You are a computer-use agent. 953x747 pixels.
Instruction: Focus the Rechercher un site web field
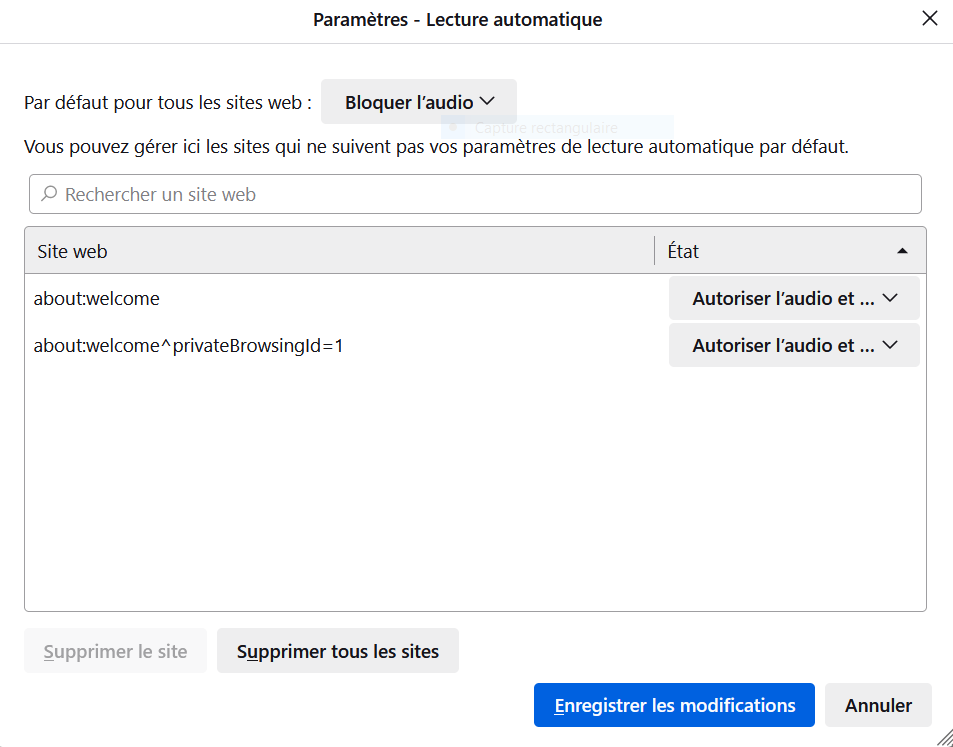[x=480, y=194]
